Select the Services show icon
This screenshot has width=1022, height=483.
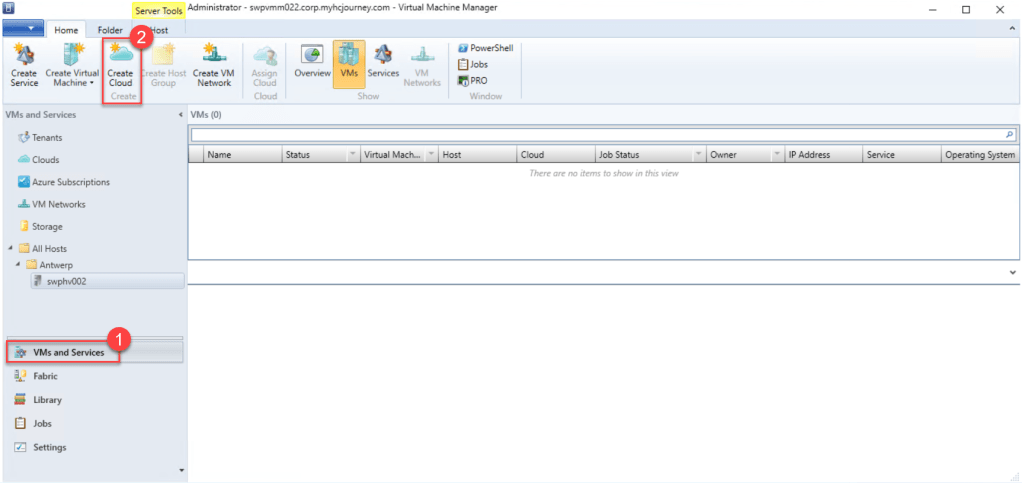click(383, 62)
